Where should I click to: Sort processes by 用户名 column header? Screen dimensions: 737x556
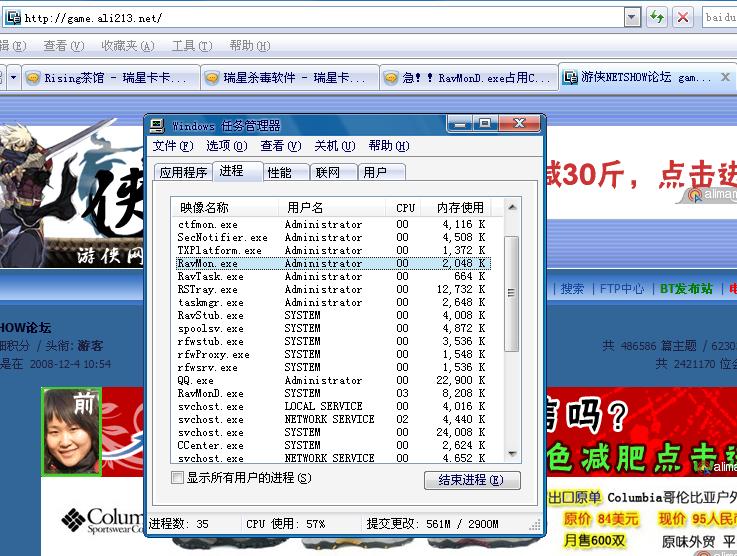point(332,207)
